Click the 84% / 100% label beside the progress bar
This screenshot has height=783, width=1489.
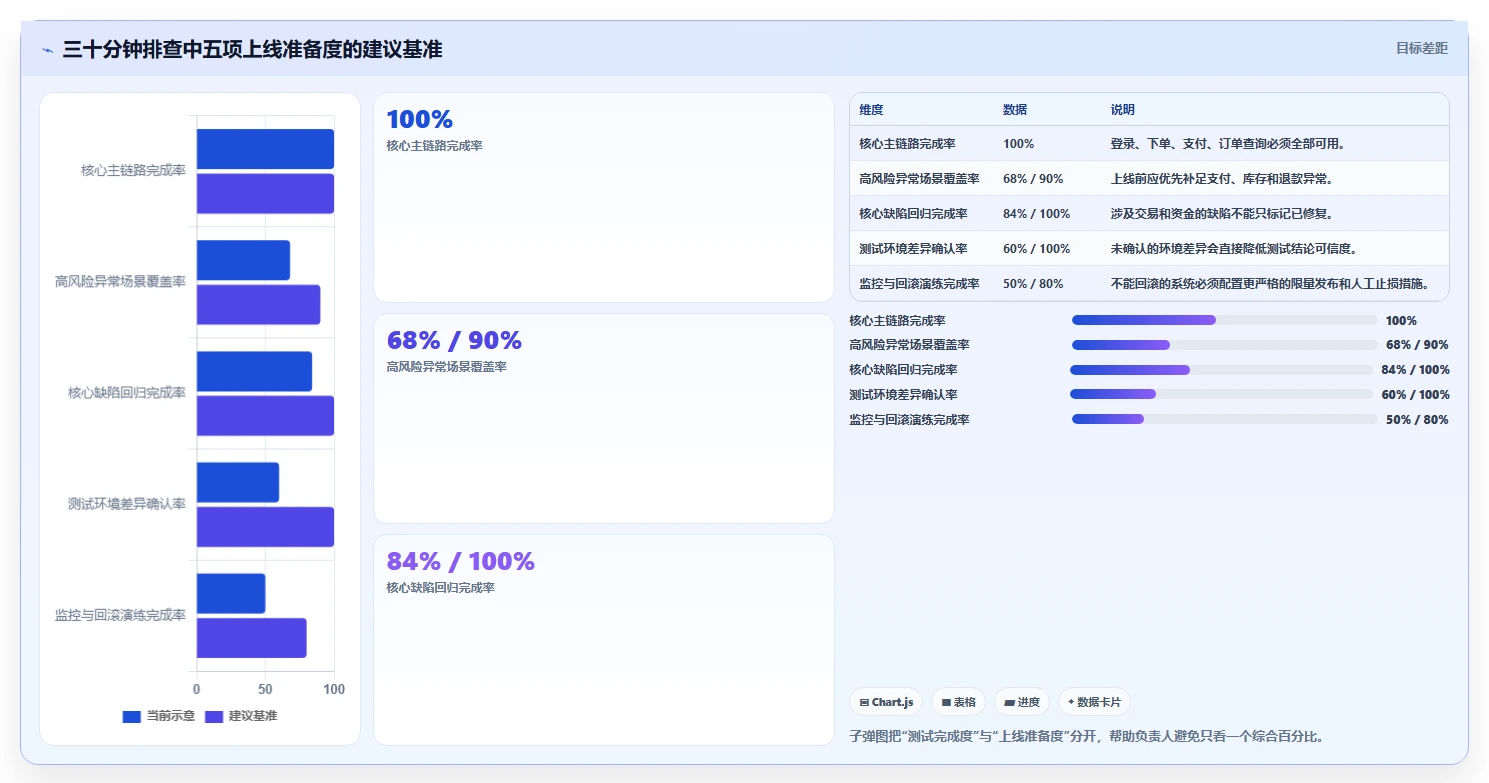pos(1415,370)
